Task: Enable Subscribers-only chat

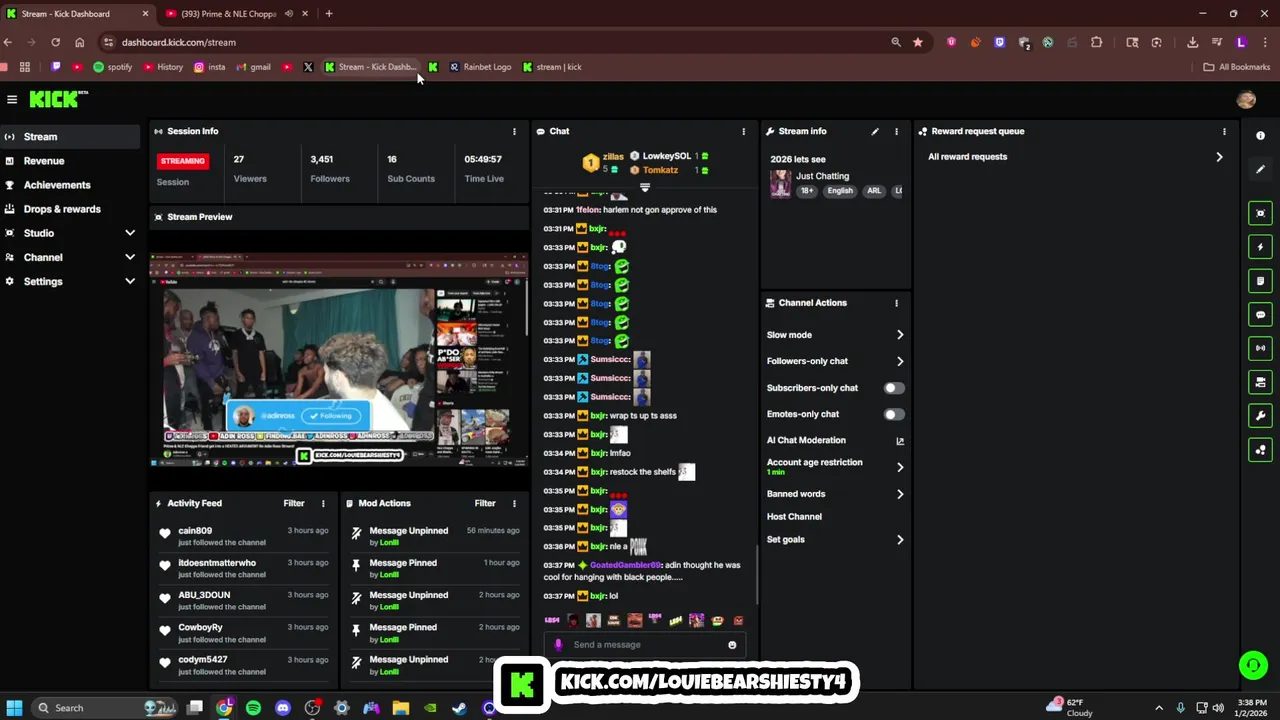Action: (894, 388)
